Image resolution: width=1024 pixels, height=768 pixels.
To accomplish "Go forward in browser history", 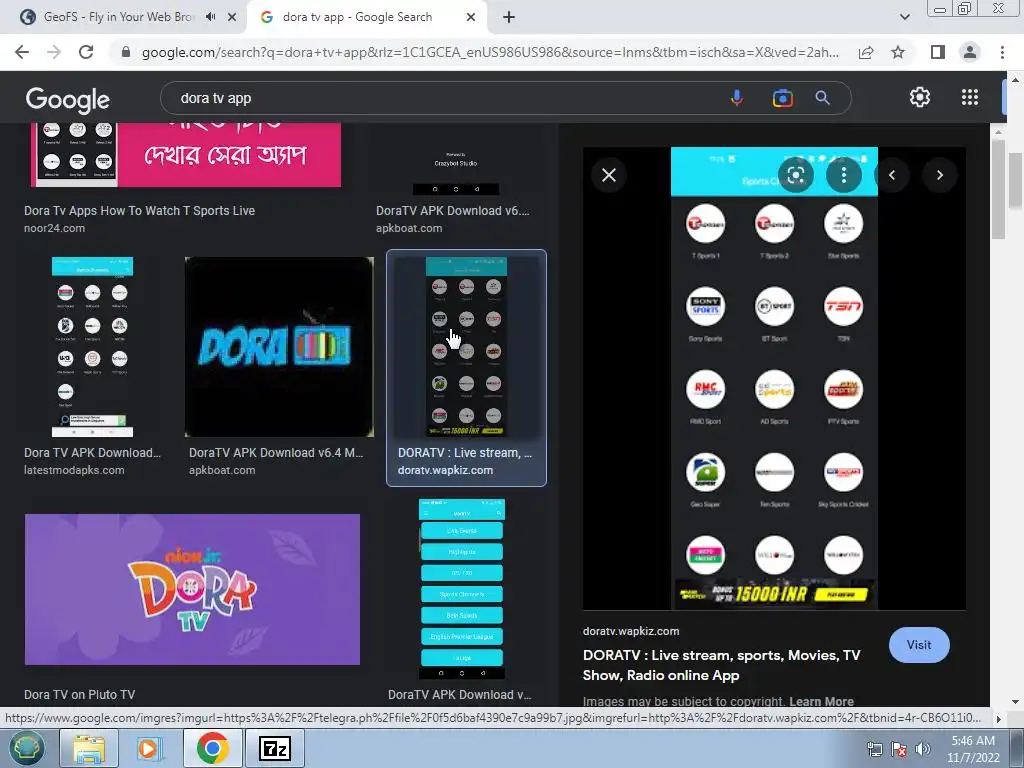I will [x=54, y=52].
